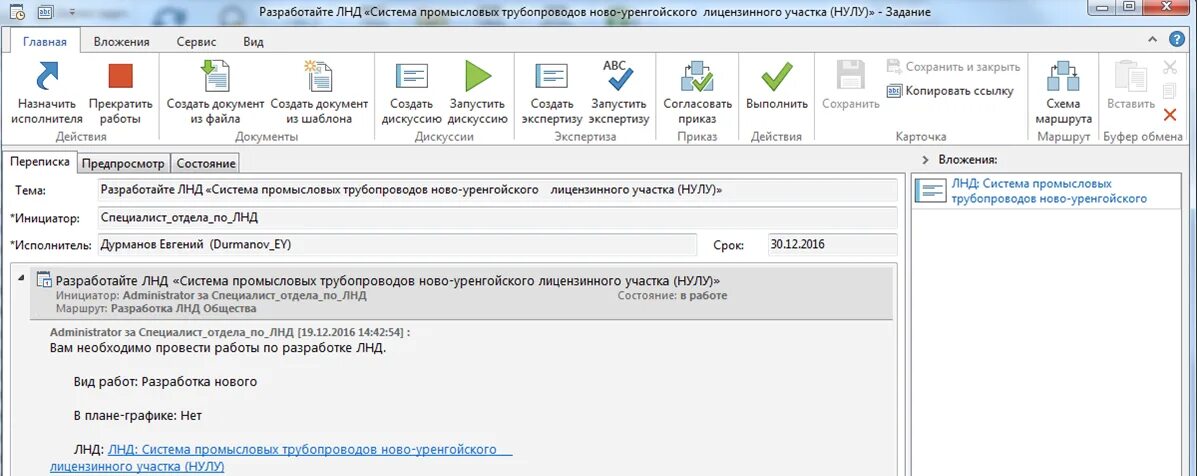Click Вставить clipboard icon

coord(1130,76)
